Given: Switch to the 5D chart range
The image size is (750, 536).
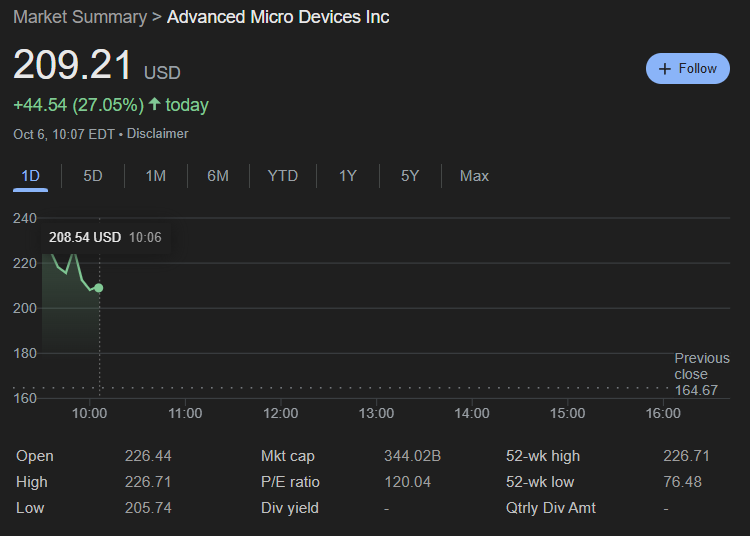Looking at the screenshot, I should point(93,176).
